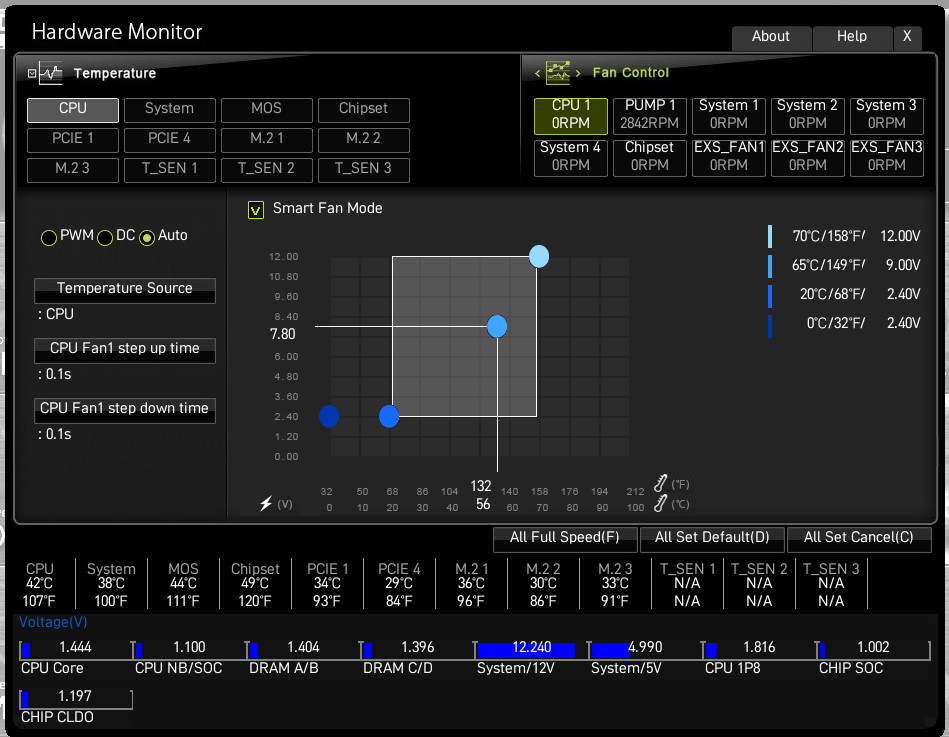Screen dimensions: 949x737
Task: Open the Temperature Source selector
Action: click(125, 290)
